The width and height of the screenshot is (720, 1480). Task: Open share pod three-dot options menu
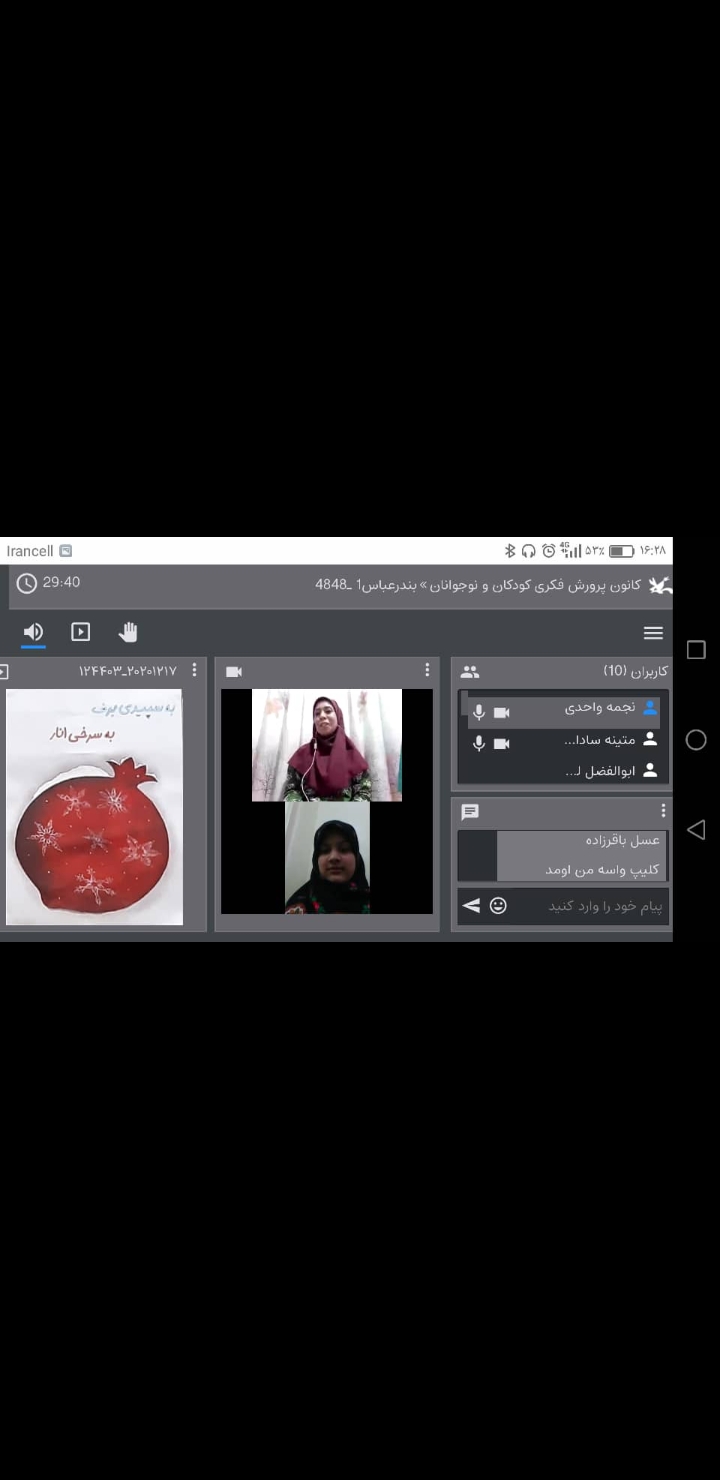coord(194,670)
